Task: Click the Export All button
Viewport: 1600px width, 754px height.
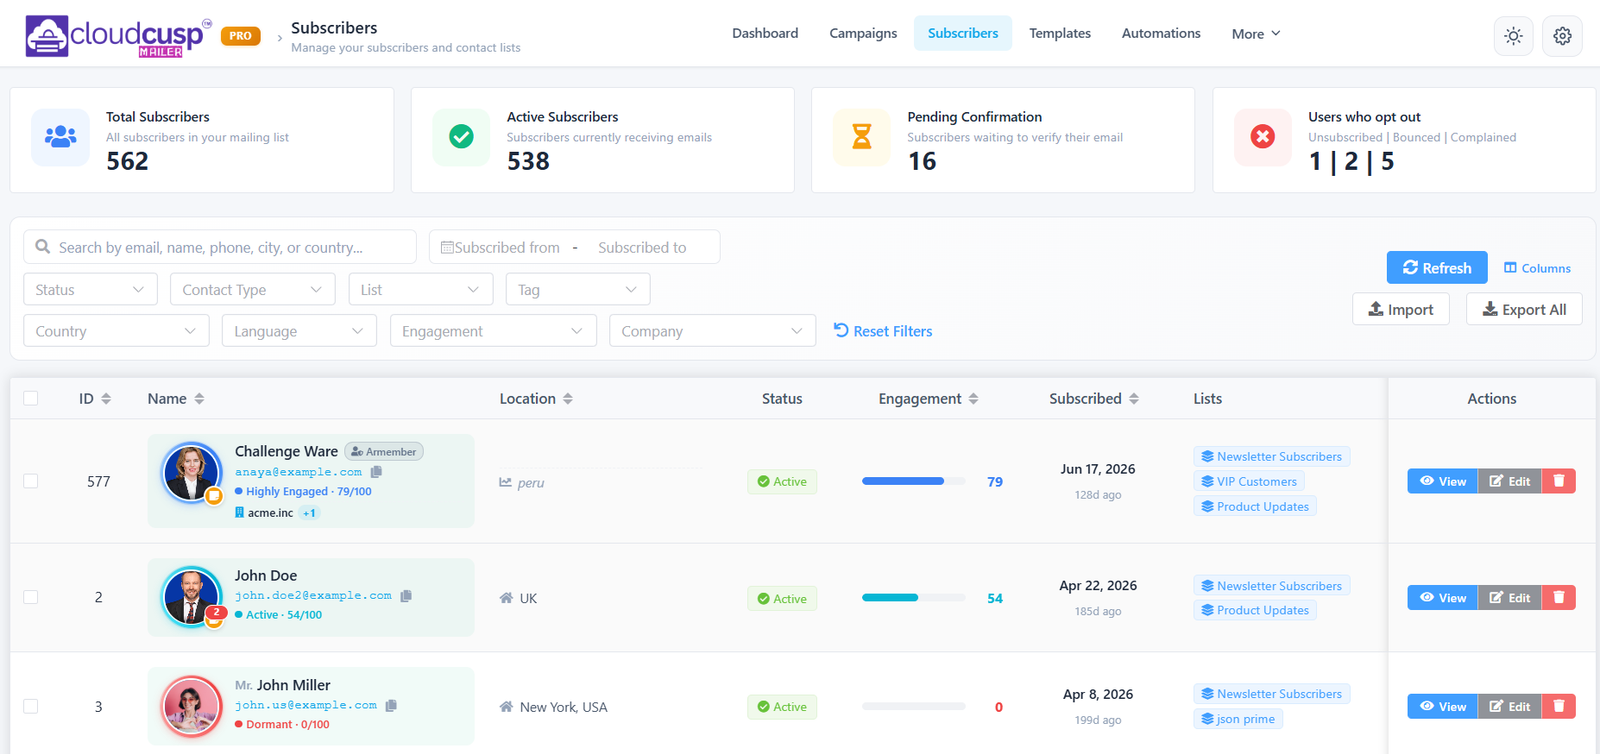Action: point(1524,309)
